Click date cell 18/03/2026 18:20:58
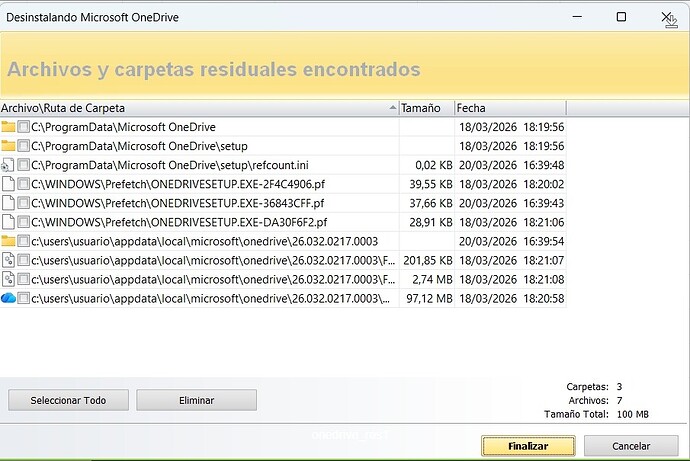 tap(511, 298)
